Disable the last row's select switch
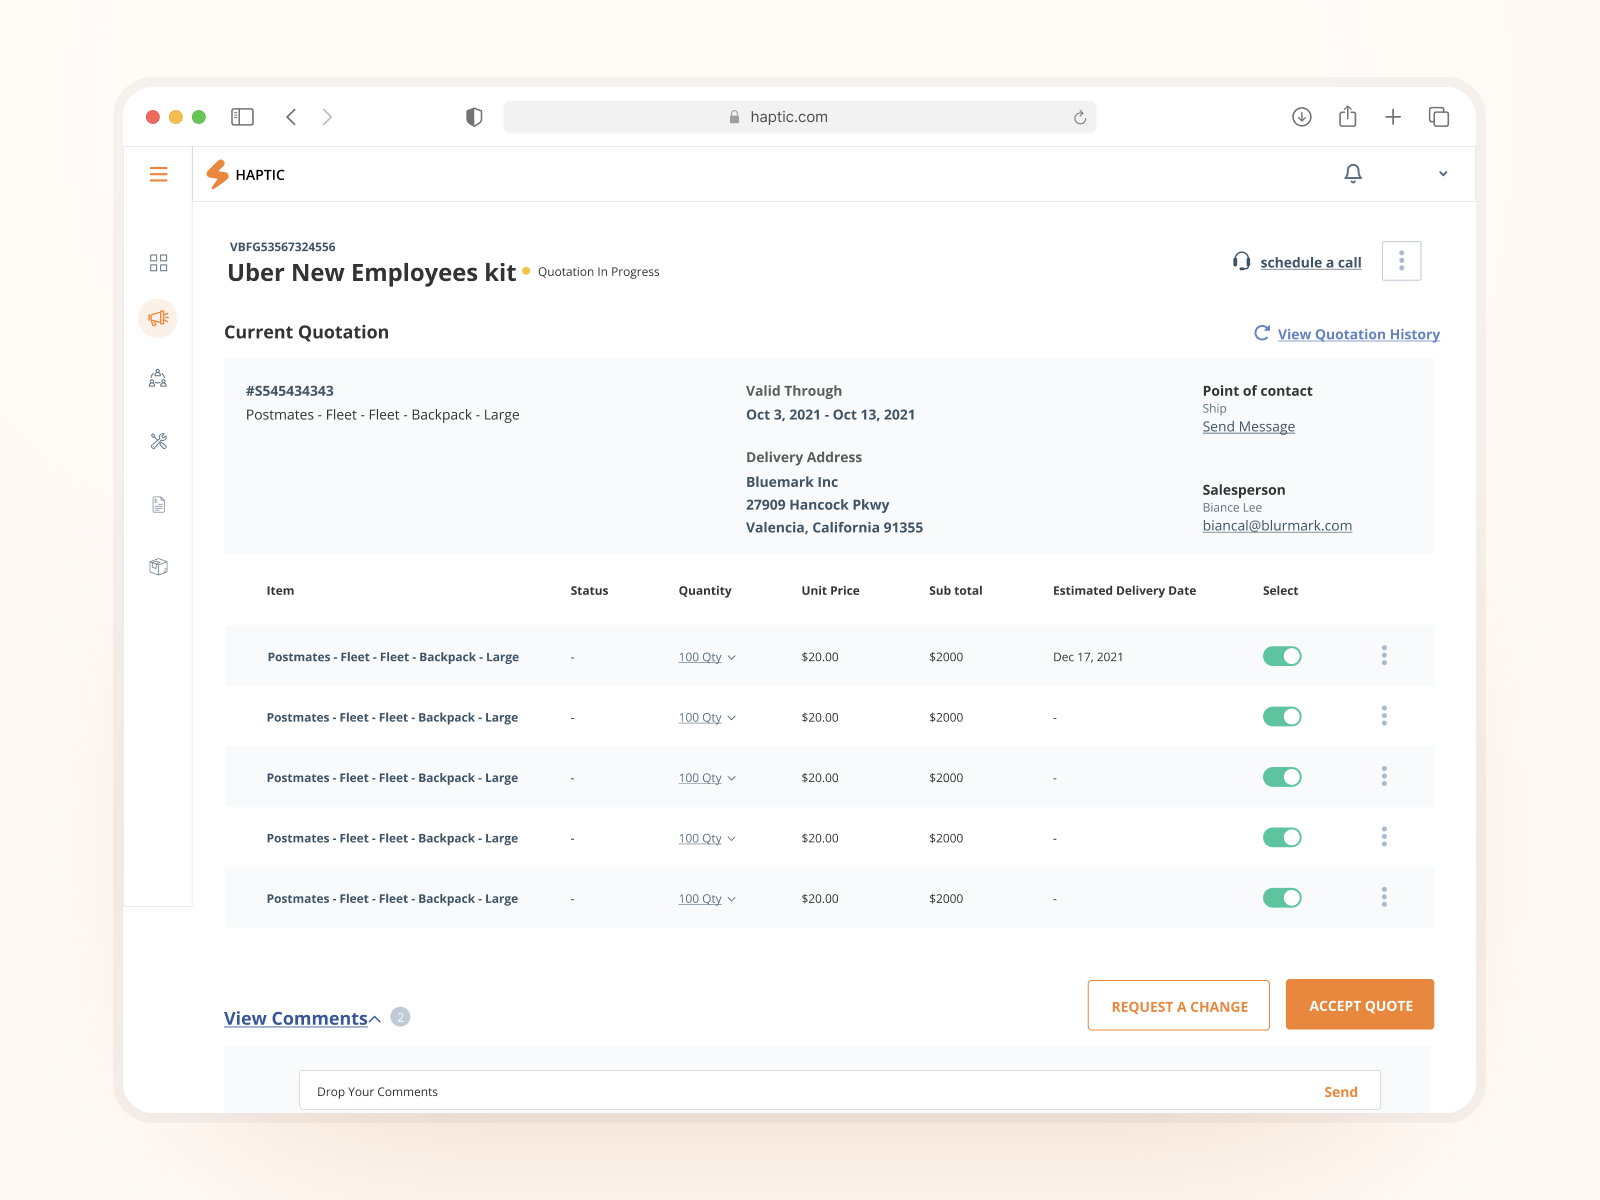This screenshot has height=1200, width=1600. [1281, 898]
